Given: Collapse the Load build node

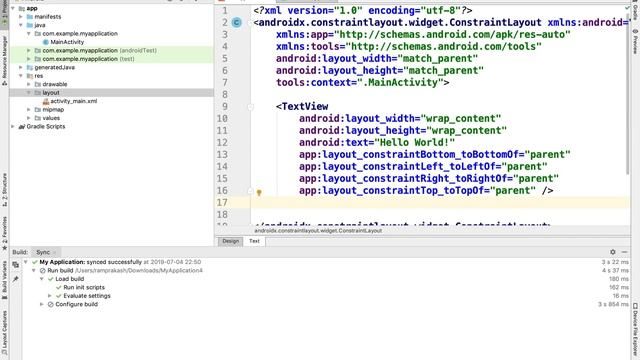Looking at the screenshot, I should (42, 279).
